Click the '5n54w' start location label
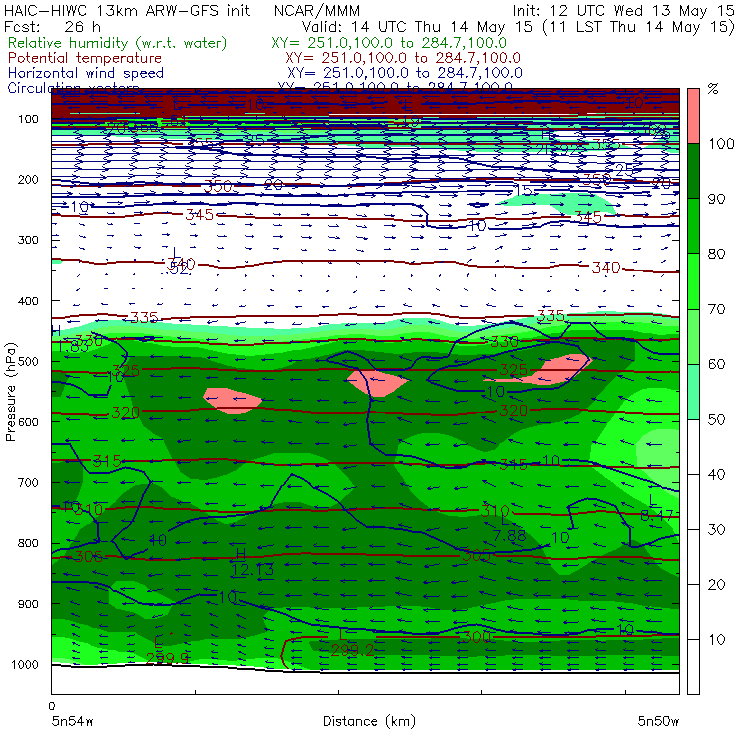Viewport: 740px width, 740px height. (x=73, y=721)
